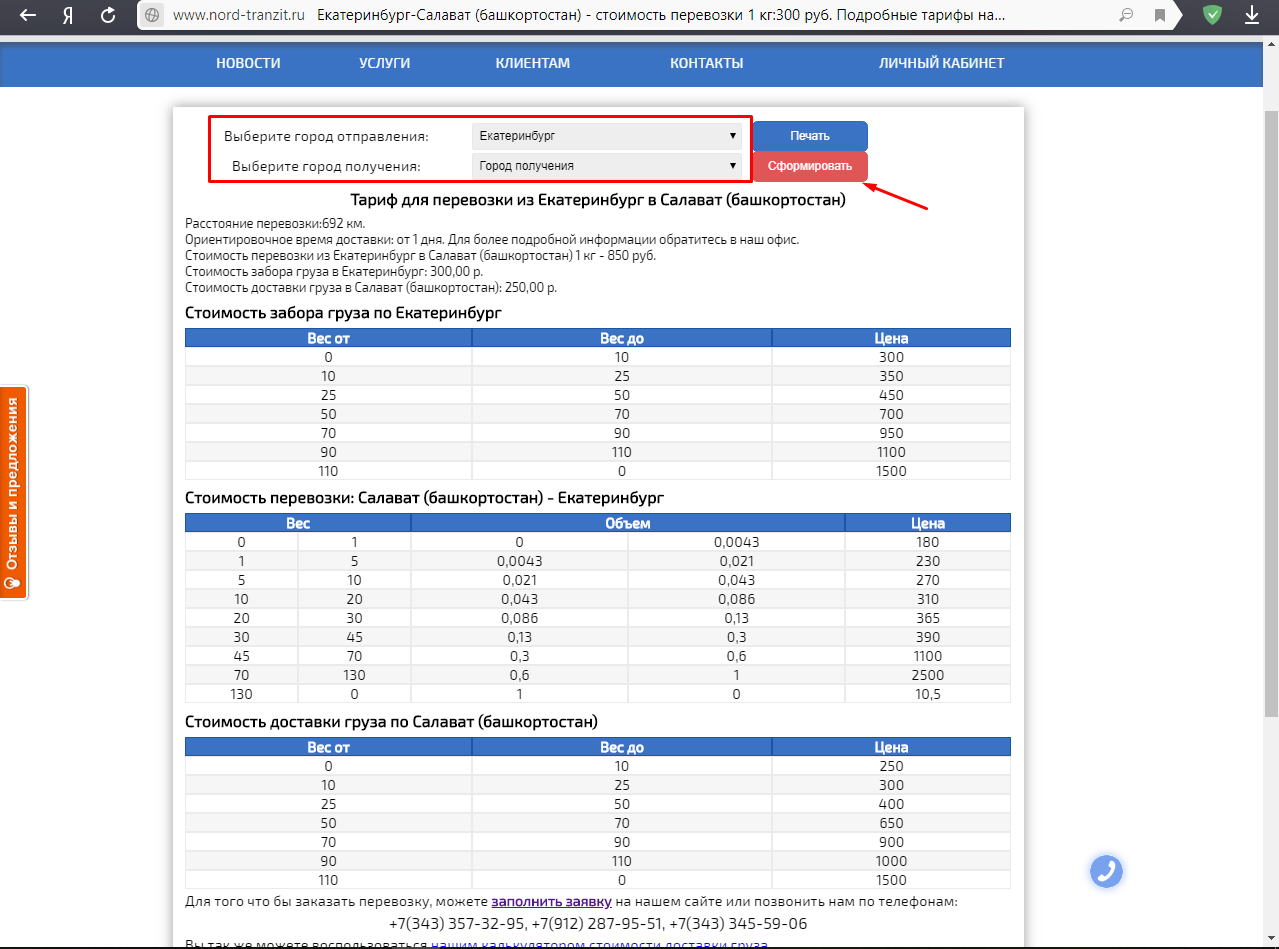Bookmark this page using the bookmark icon
This screenshot has width=1279, height=949.
pos(1160,16)
